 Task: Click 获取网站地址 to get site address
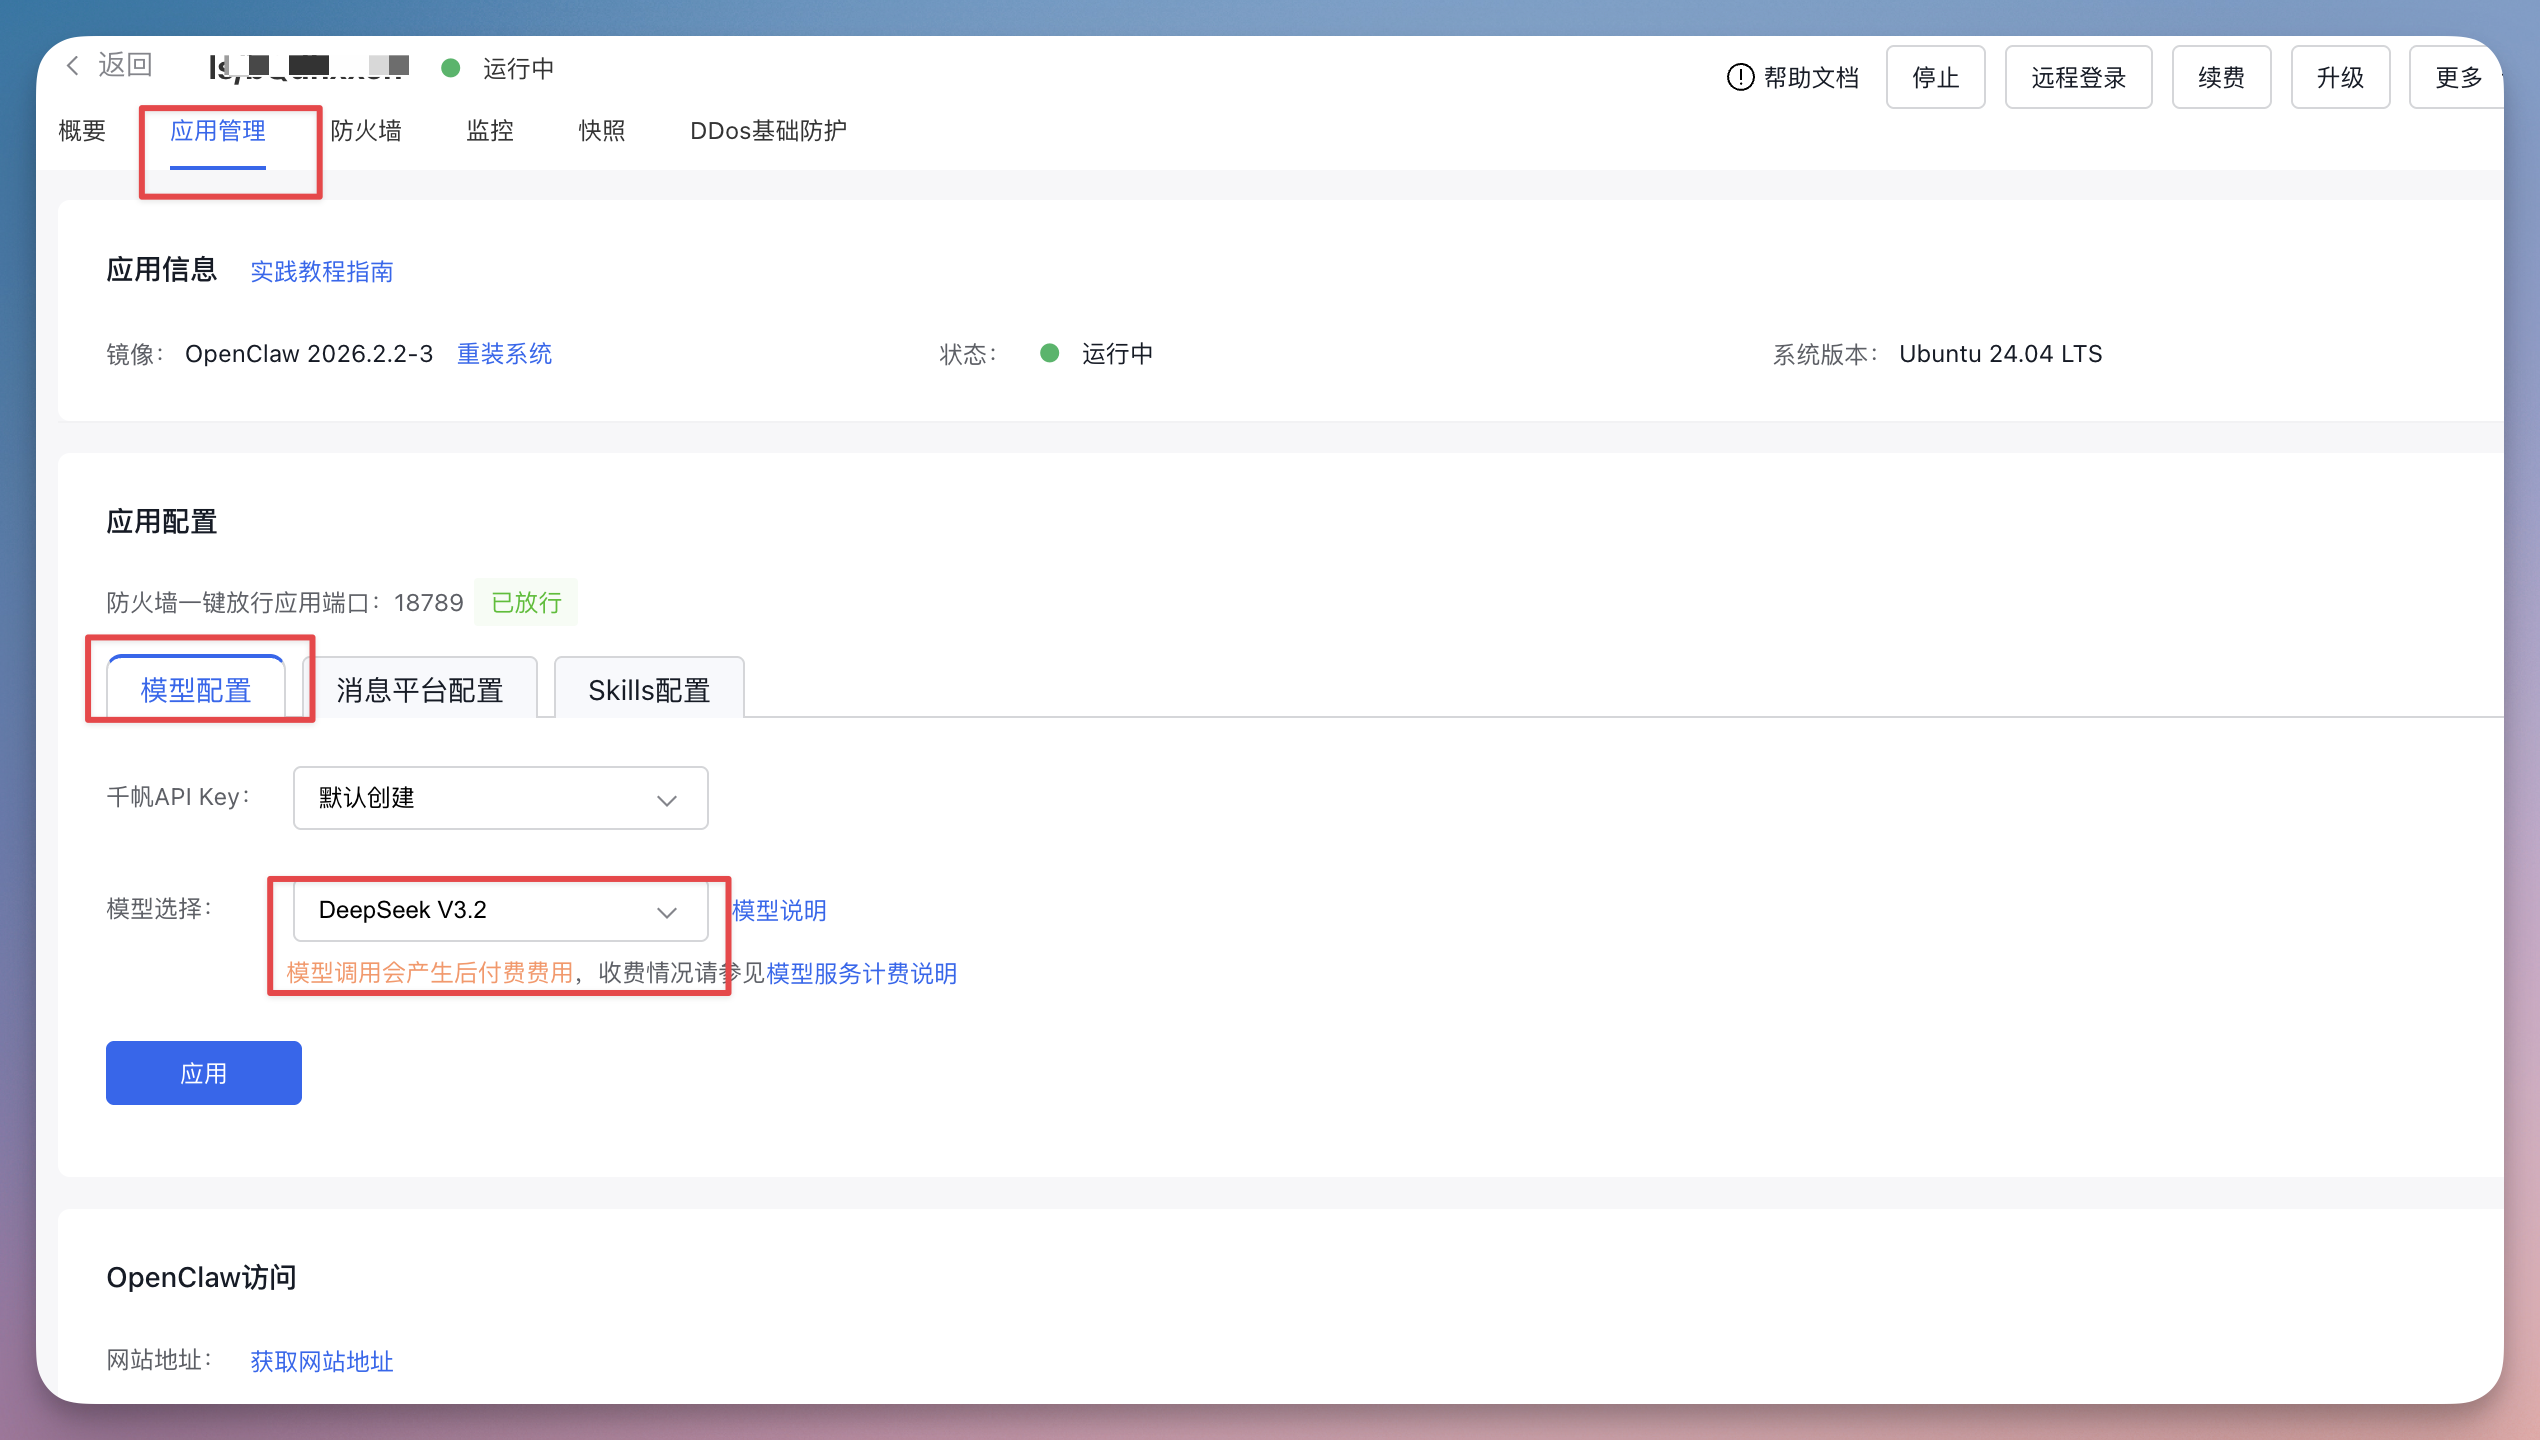point(321,1361)
